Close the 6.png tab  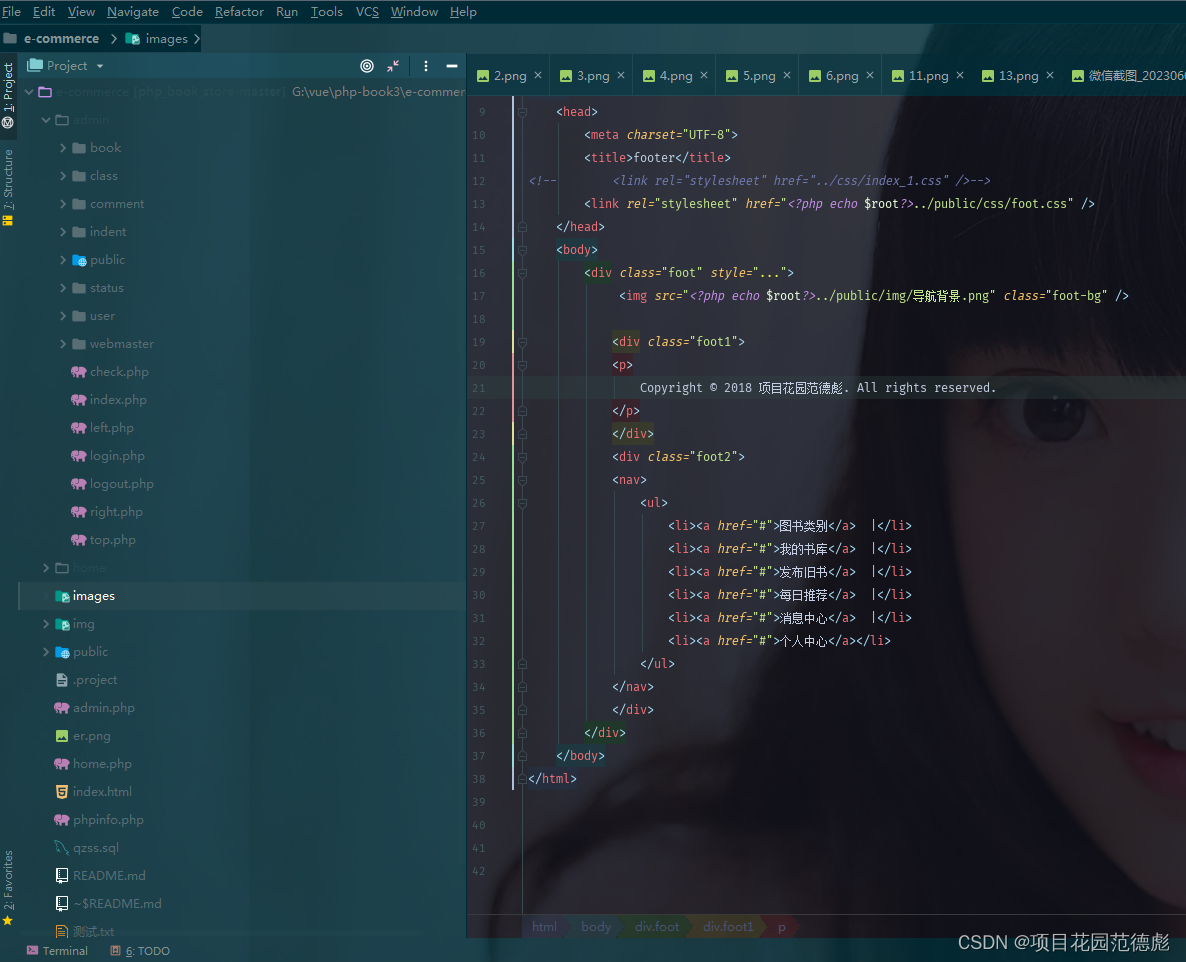[870, 75]
